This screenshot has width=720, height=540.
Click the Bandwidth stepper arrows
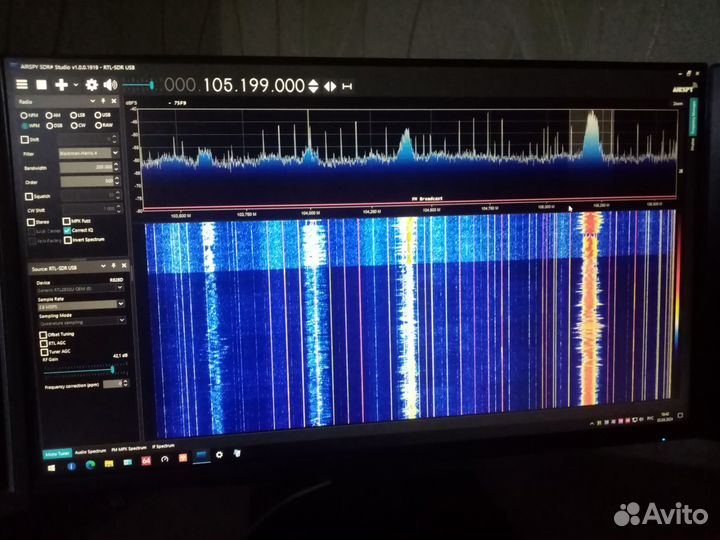pyautogui.click(x=117, y=167)
